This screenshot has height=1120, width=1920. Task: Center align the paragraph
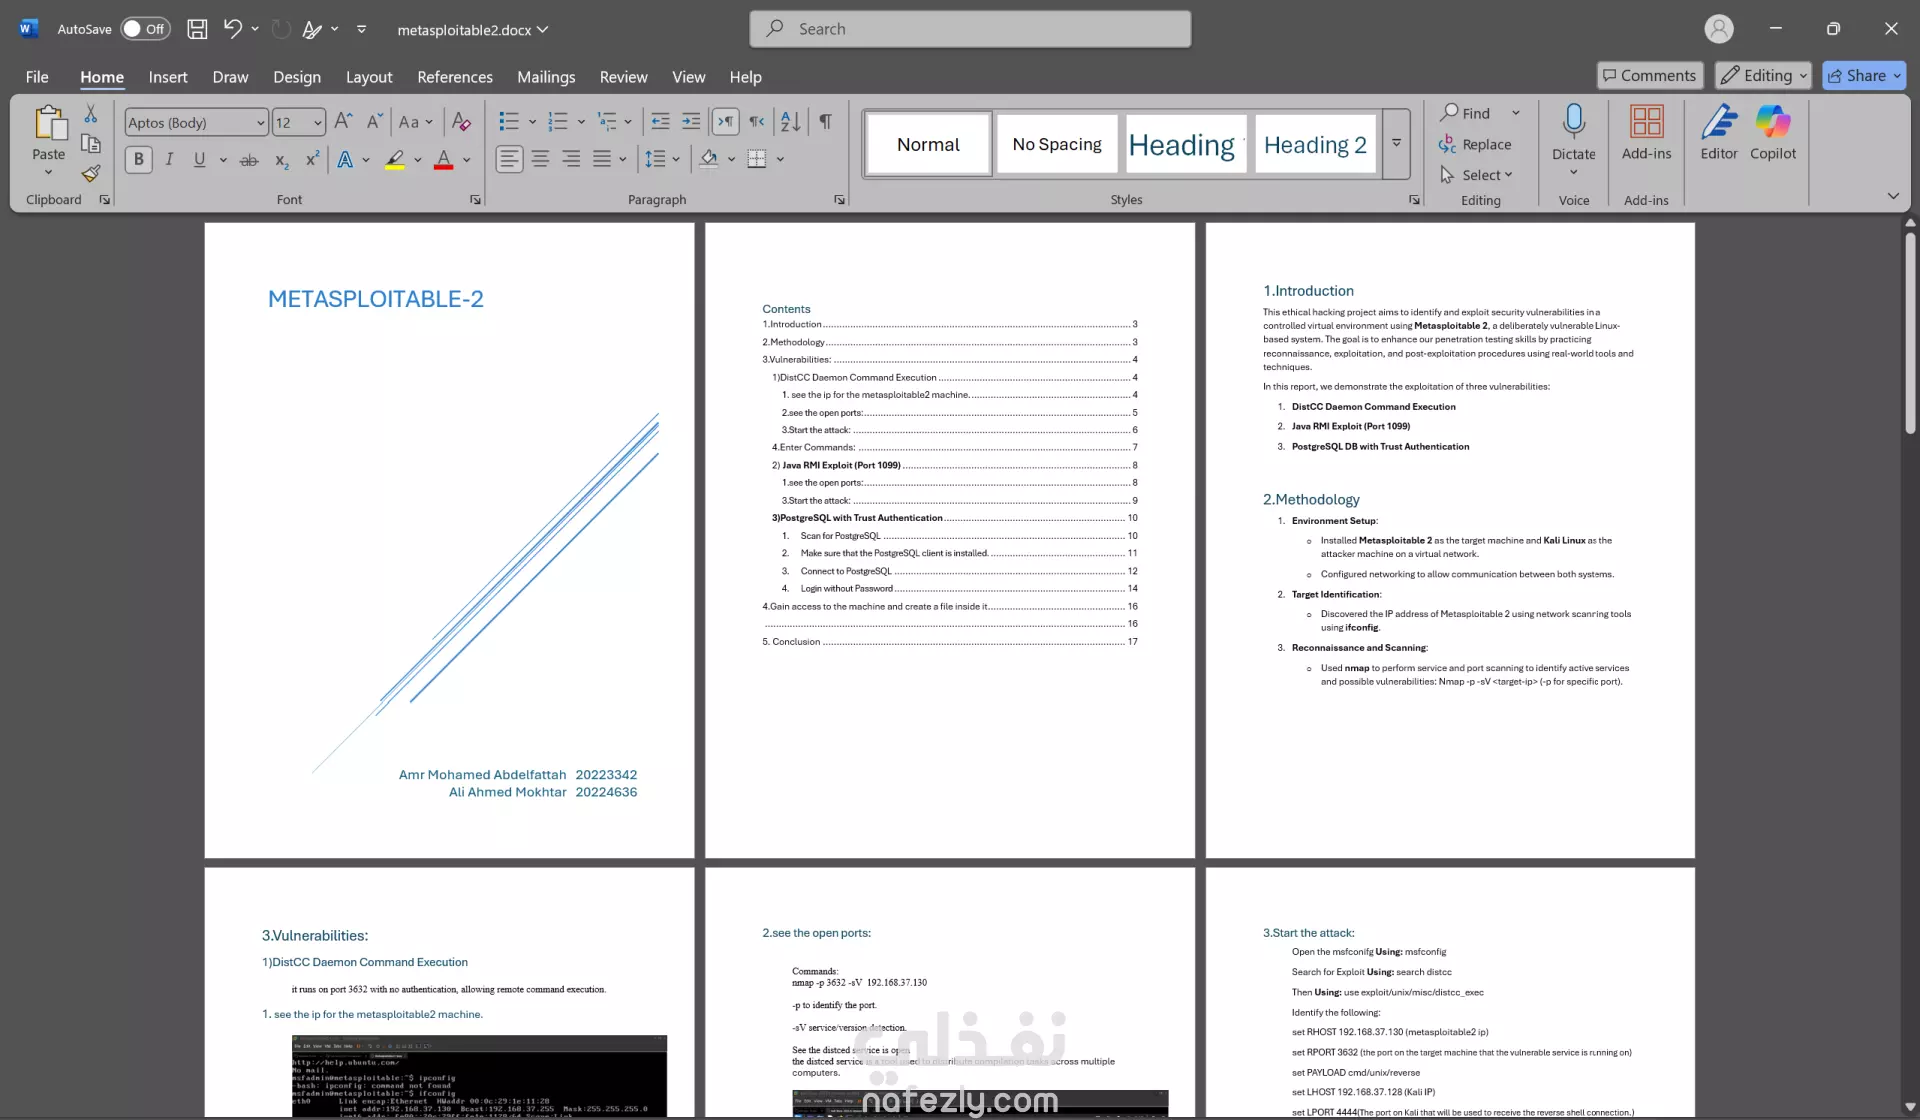[x=540, y=159]
